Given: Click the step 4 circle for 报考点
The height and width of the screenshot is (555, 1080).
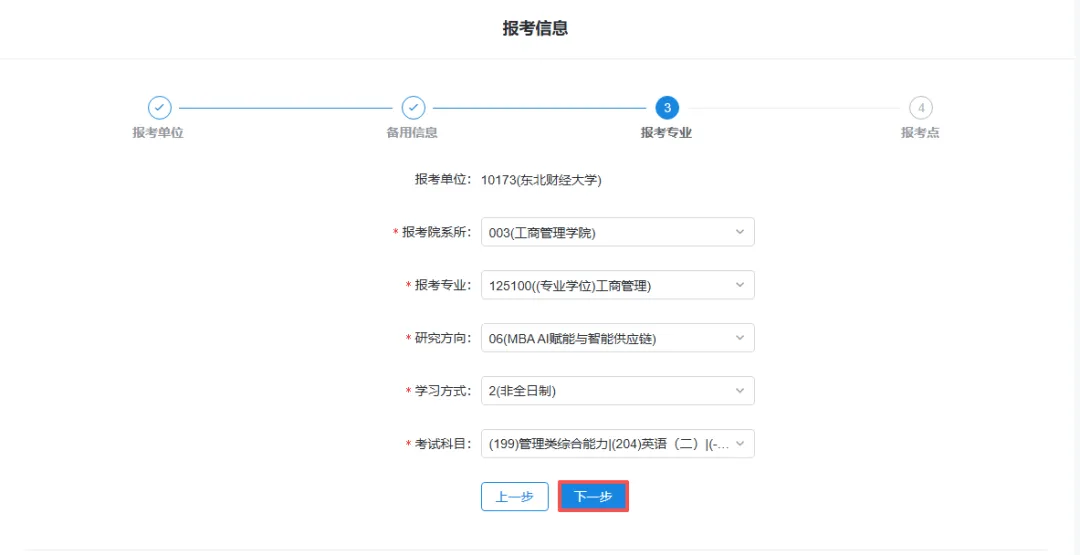Looking at the screenshot, I should (x=921, y=108).
